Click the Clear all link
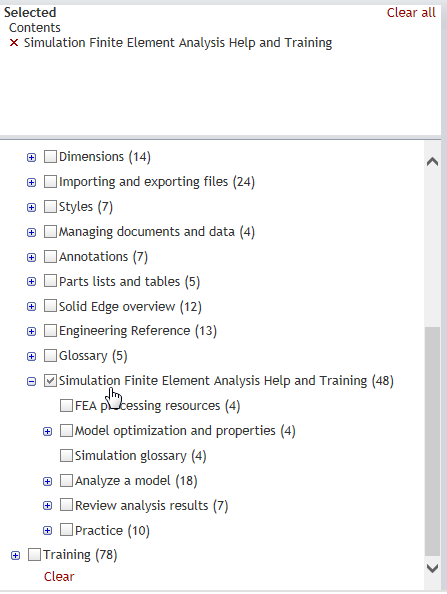 411,13
